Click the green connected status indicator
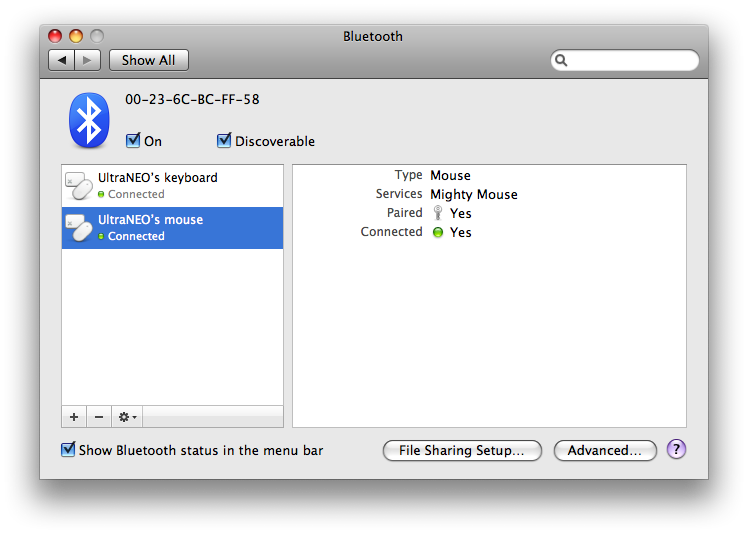Image resolution: width=748 pixels, height=534 pixels. coord(437,232)
